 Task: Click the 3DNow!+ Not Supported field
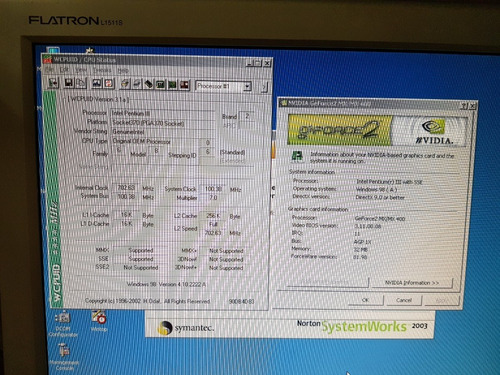coord(226,268)
